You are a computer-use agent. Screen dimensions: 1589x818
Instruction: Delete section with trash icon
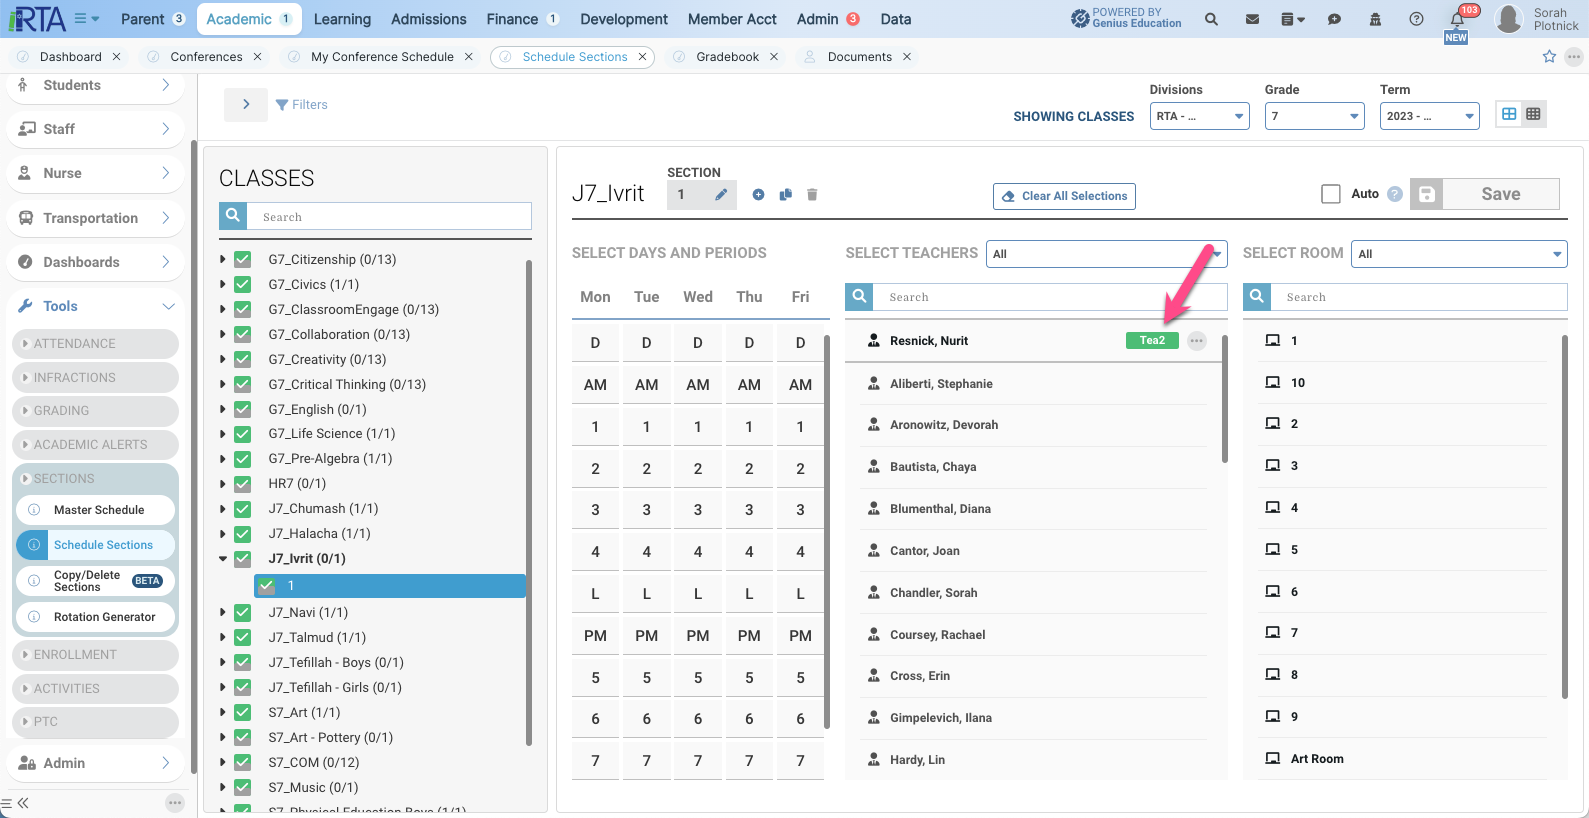[x=812, y=195]
